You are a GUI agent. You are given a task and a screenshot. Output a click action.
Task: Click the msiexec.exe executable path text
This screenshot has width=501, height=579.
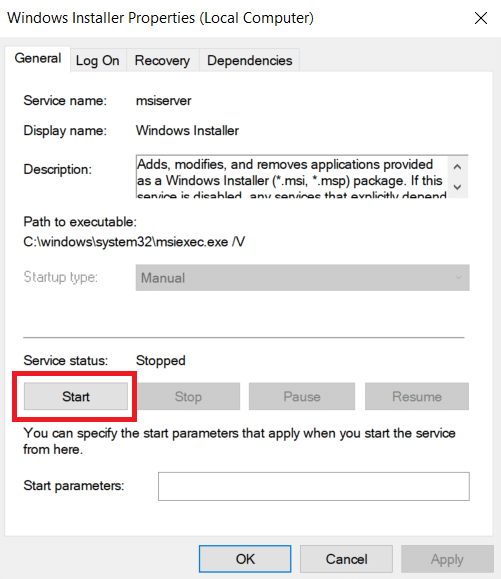click(134, 242)
